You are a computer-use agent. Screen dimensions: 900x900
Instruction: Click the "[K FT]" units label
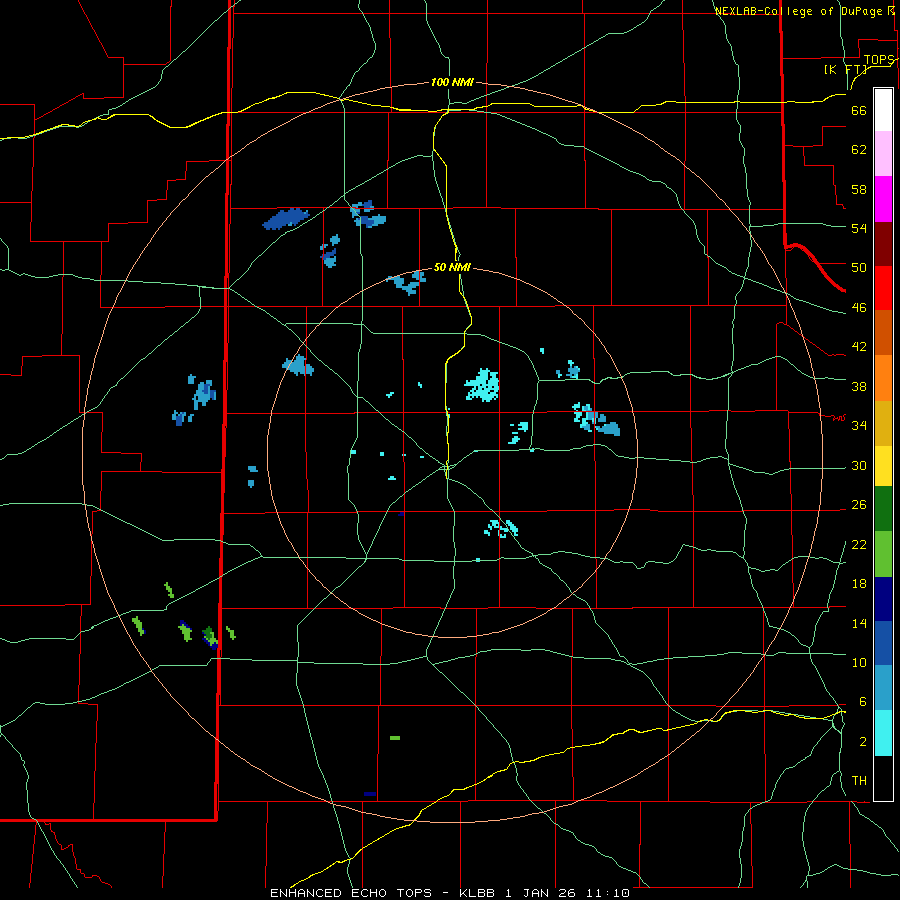pyautogui.click(x=845, y=70)
